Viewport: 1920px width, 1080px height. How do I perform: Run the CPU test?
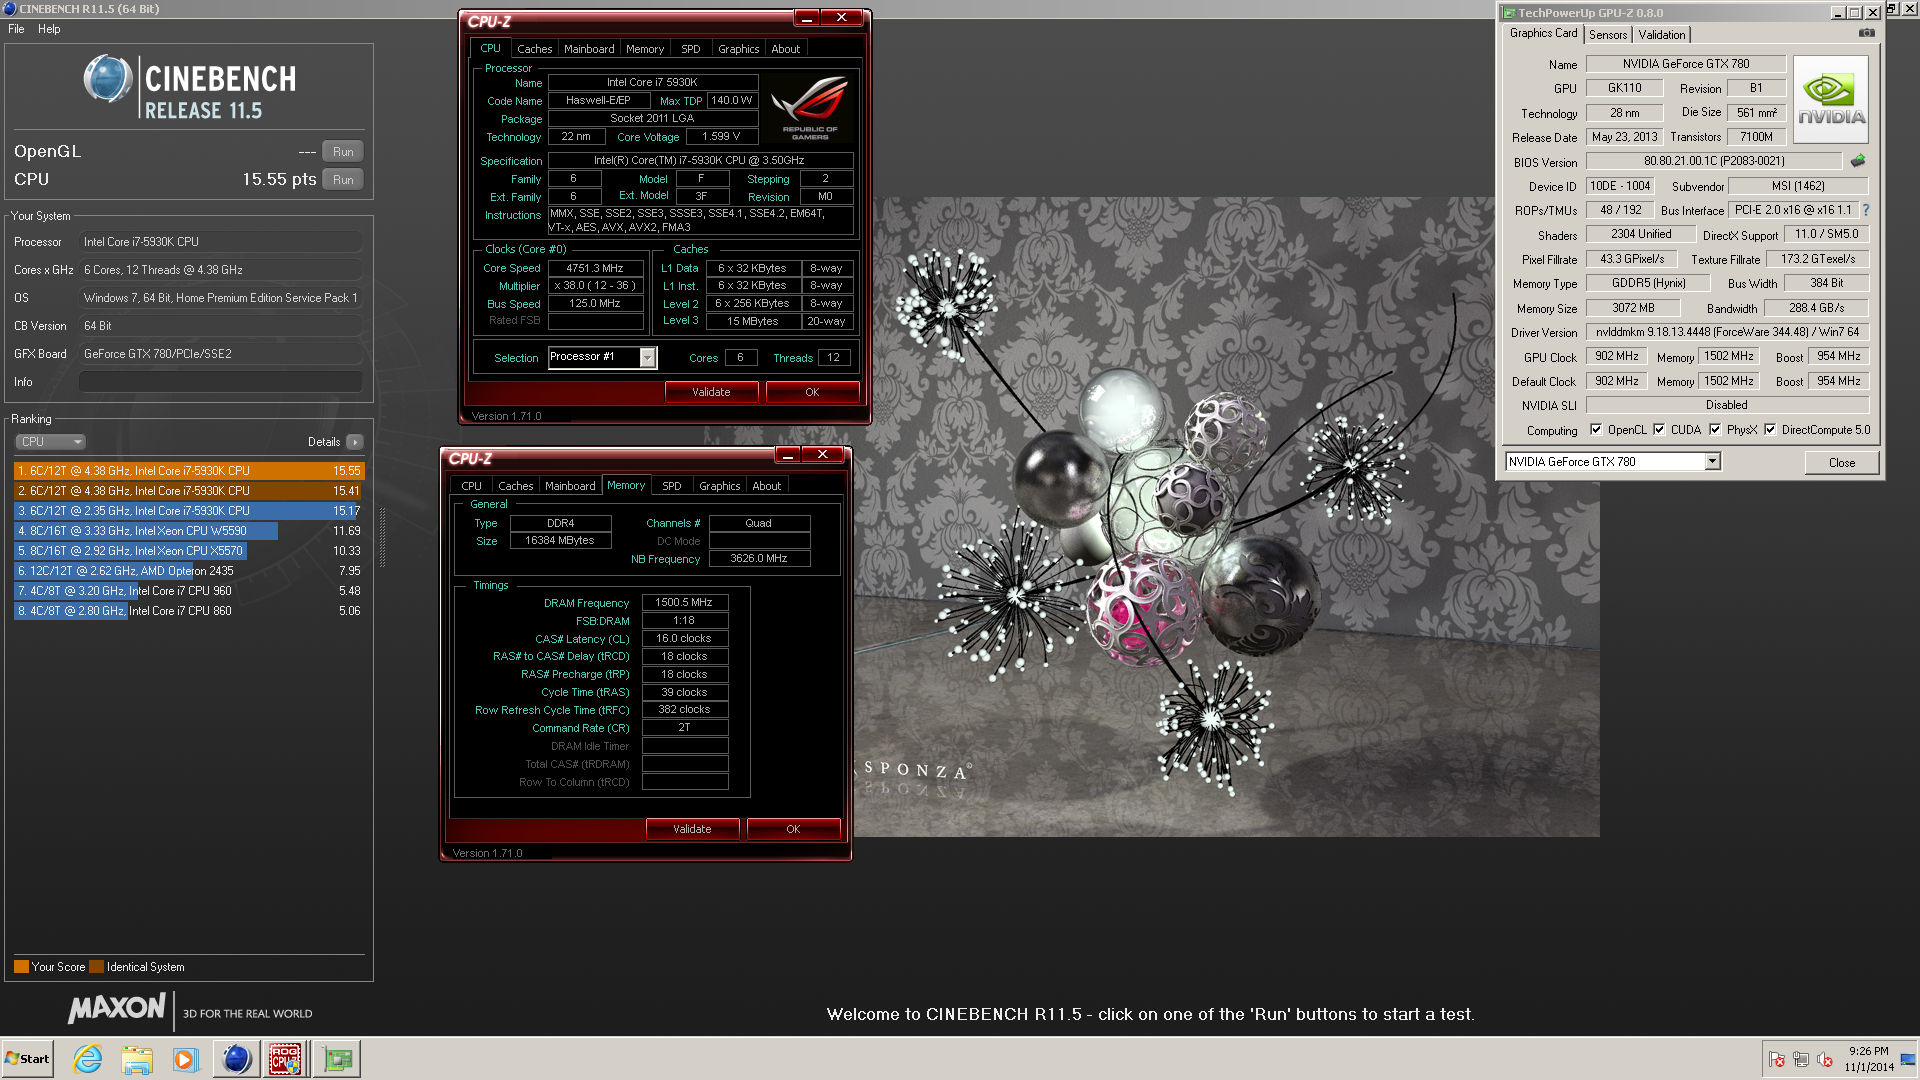click(x=343, y=180)
